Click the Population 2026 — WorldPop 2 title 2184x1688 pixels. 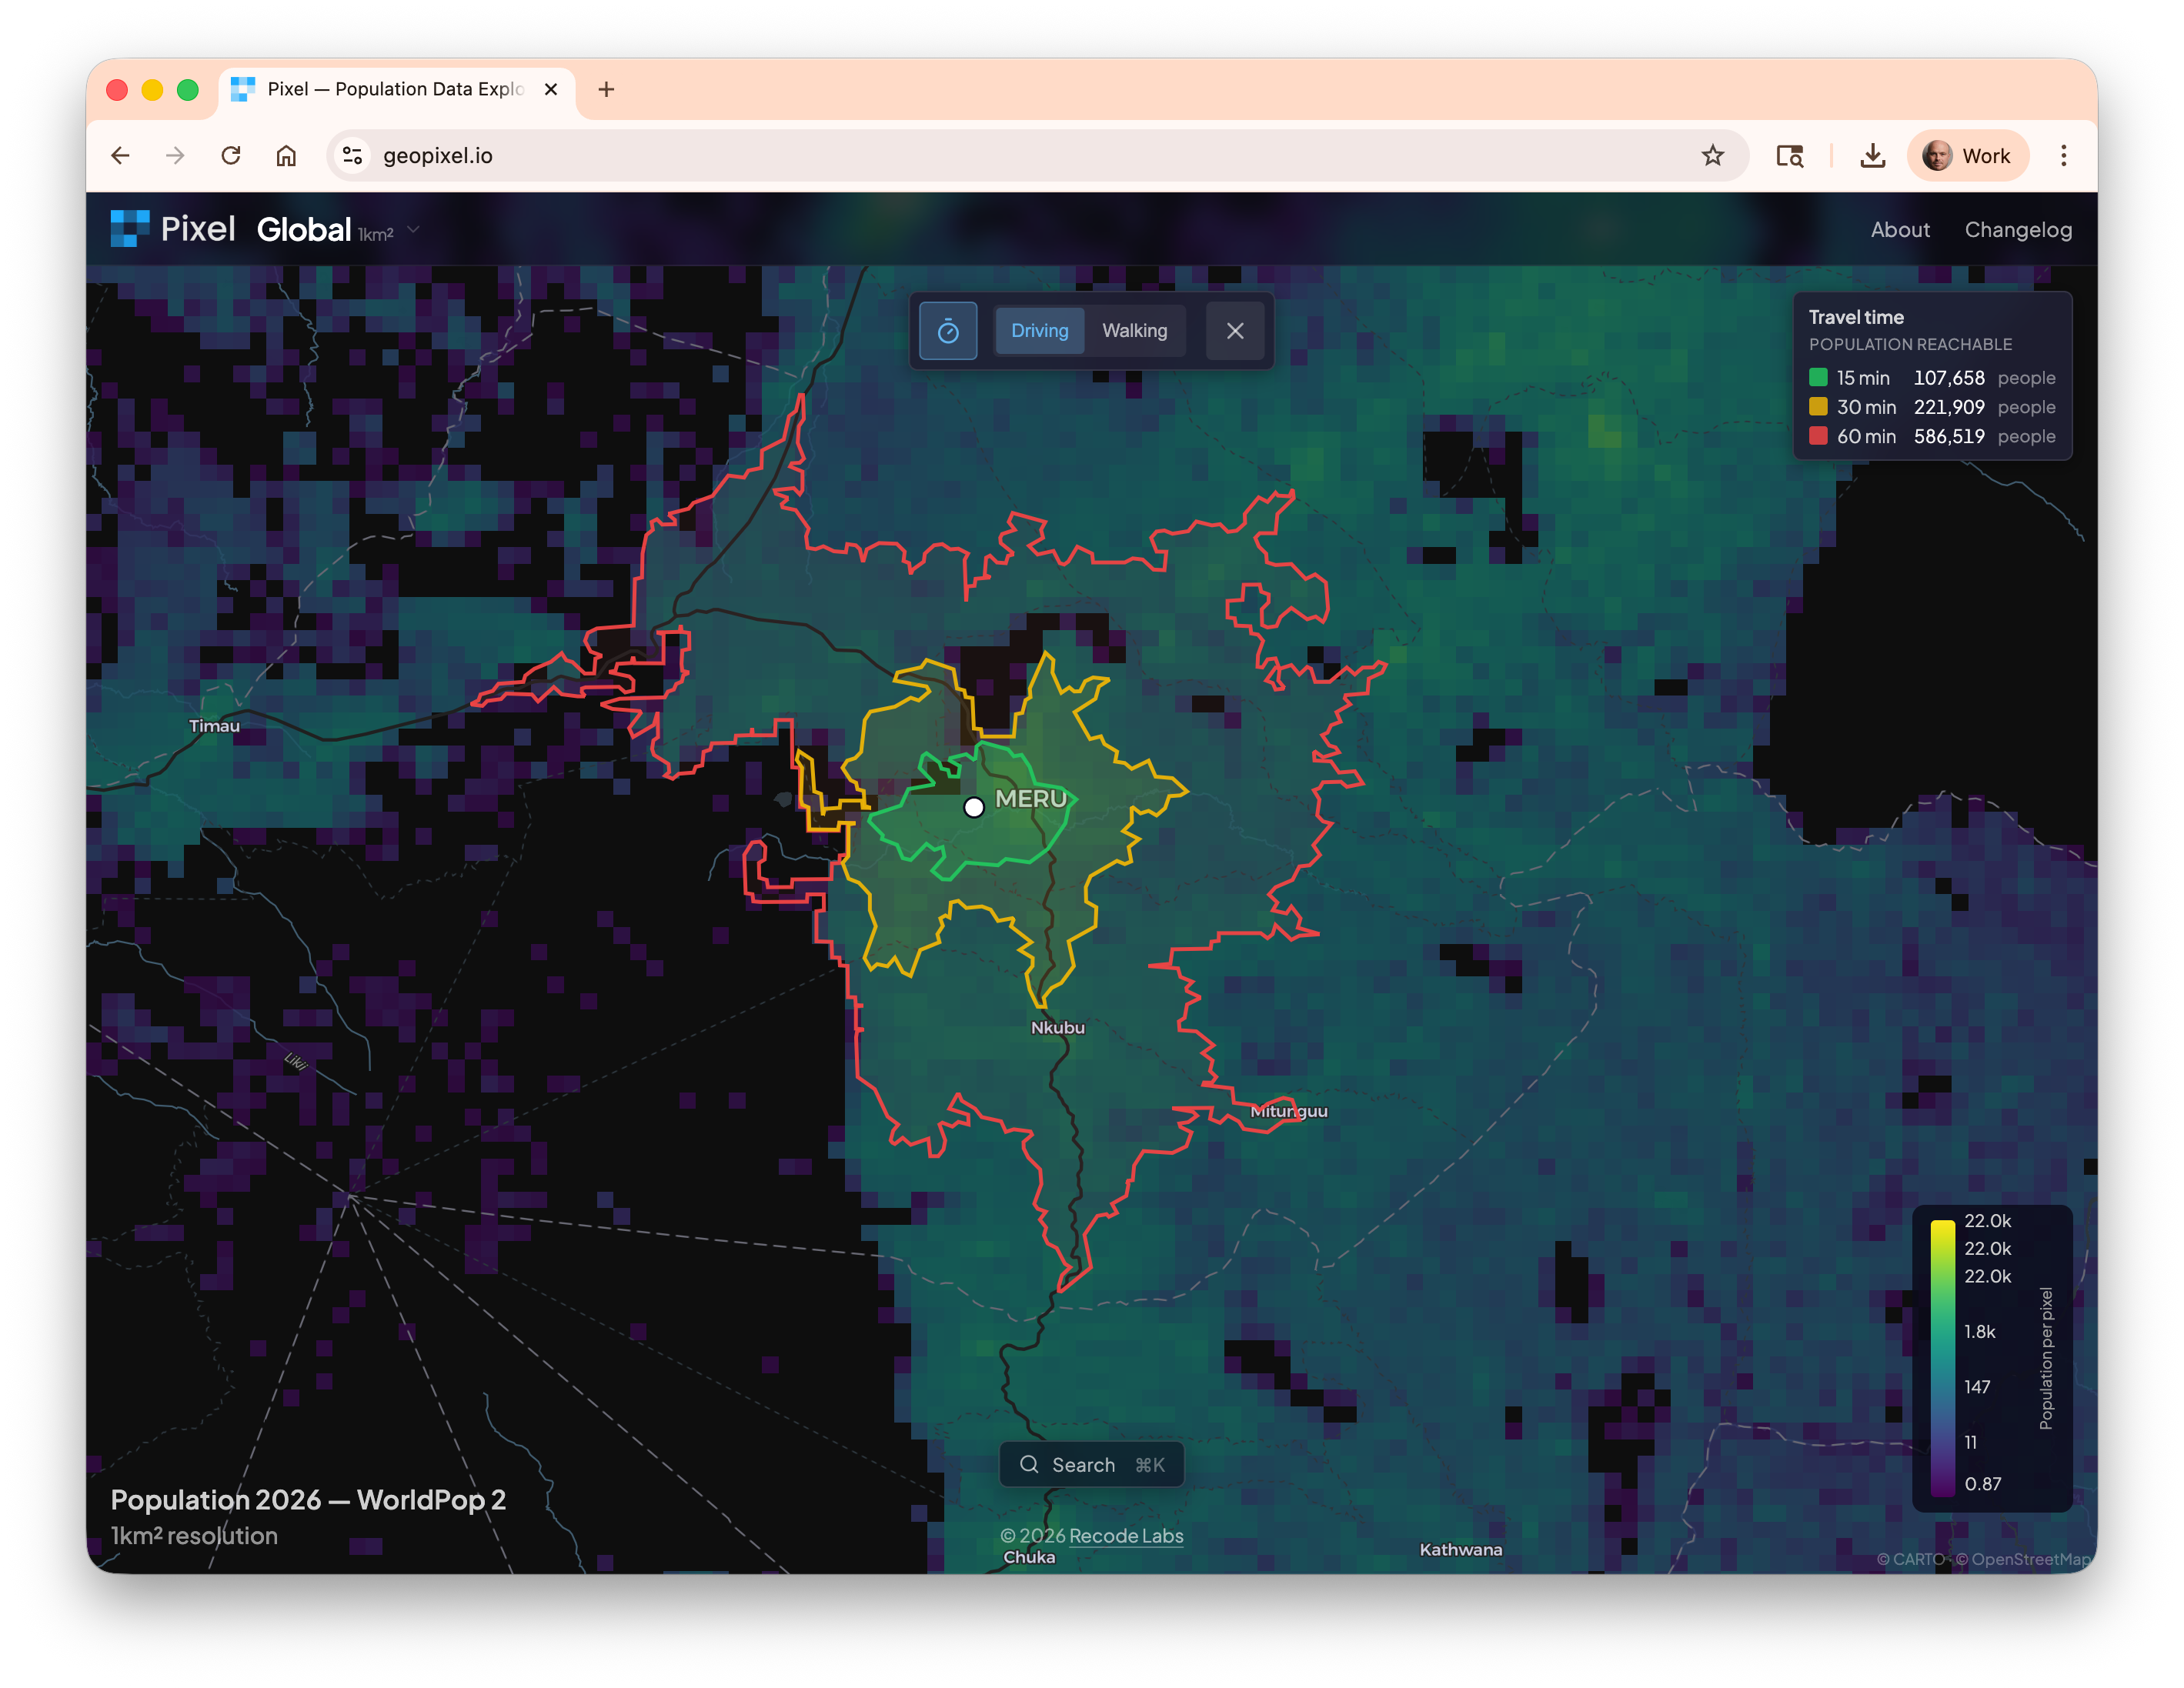pyautogui.click(x=308, y=1499)
